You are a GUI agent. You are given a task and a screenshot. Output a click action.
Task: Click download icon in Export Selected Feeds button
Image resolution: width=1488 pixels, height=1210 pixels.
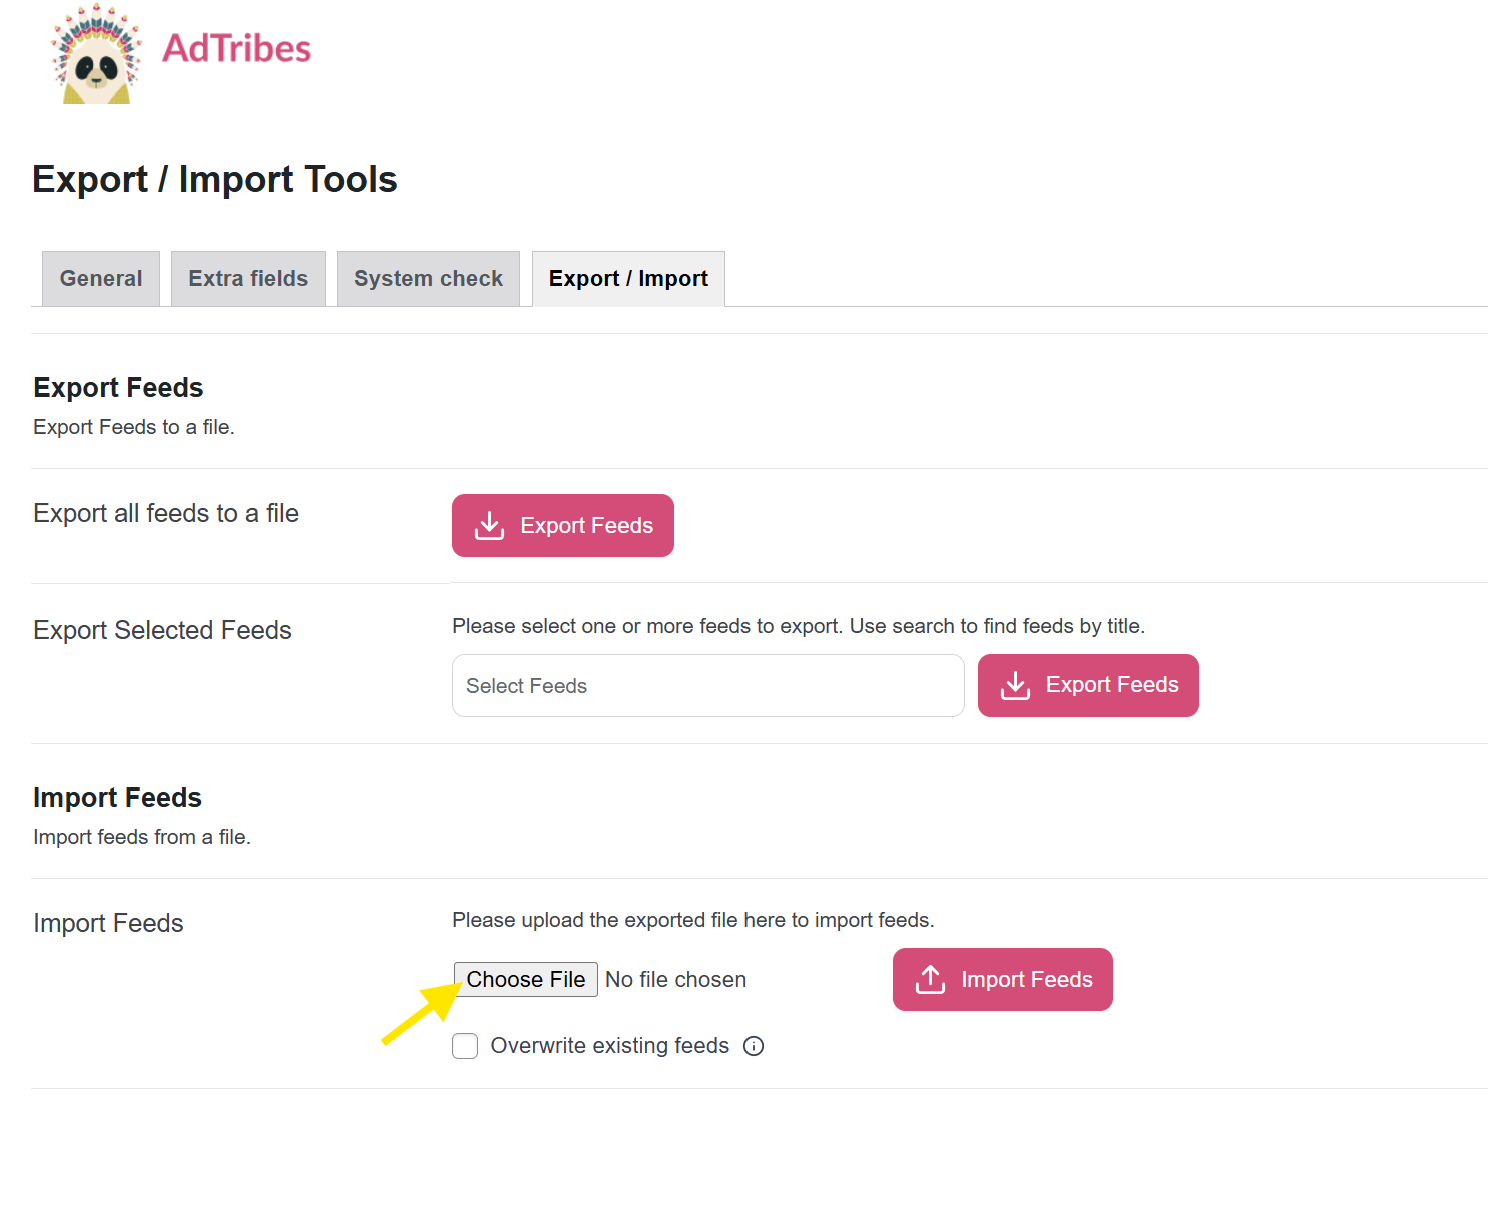click(1015, 685)
